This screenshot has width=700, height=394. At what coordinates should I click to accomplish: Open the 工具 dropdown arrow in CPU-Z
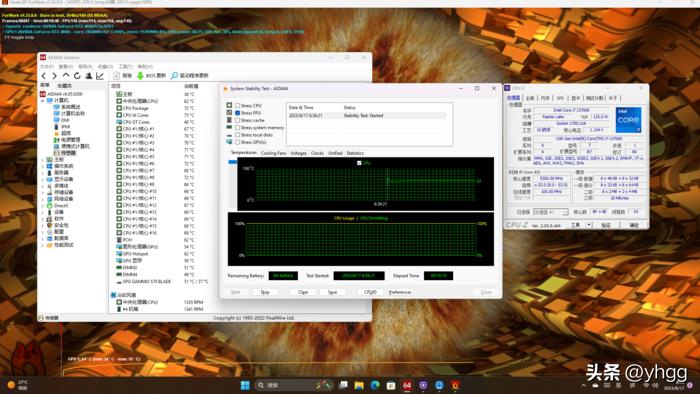click(x=589, y=225)
